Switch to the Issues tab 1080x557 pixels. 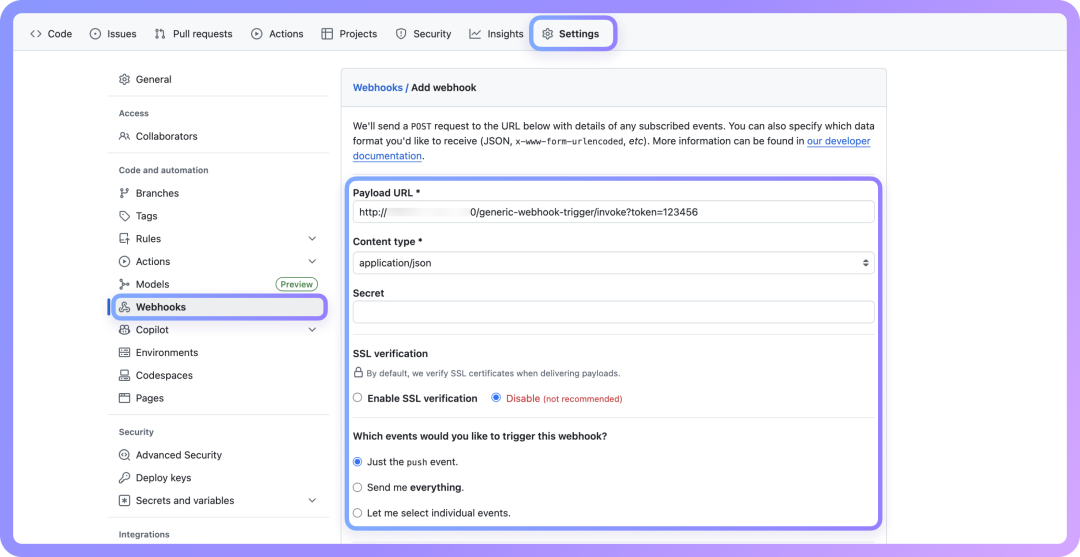(113, 34)
